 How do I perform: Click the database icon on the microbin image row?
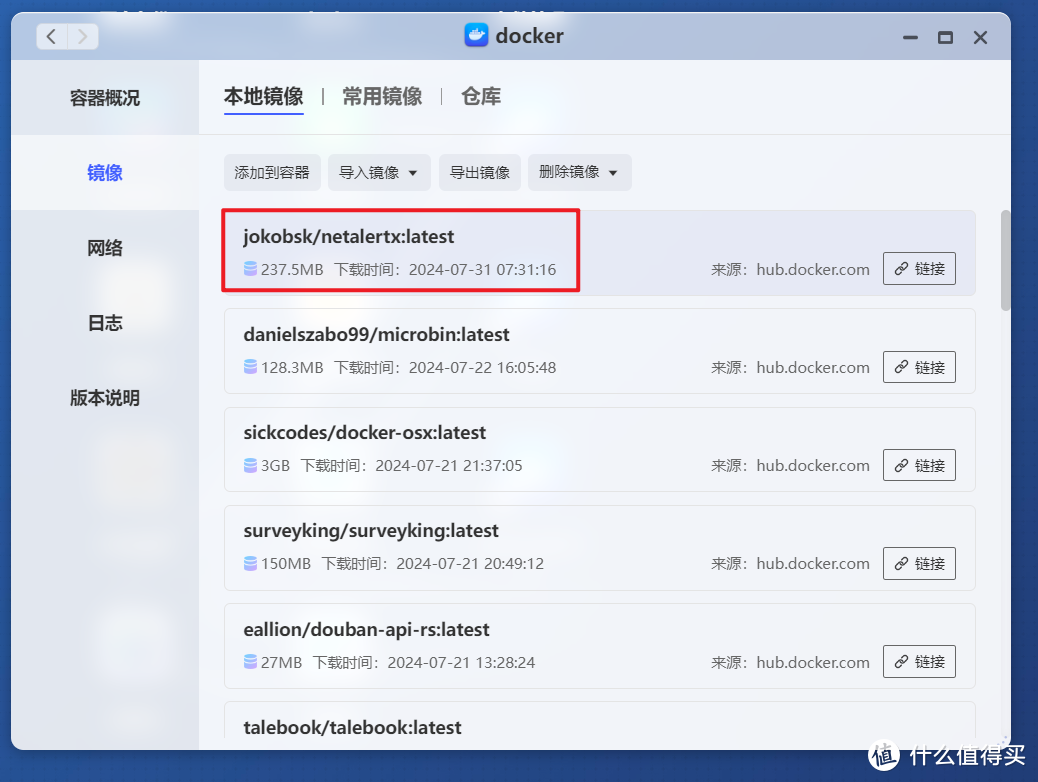point(251,367)
